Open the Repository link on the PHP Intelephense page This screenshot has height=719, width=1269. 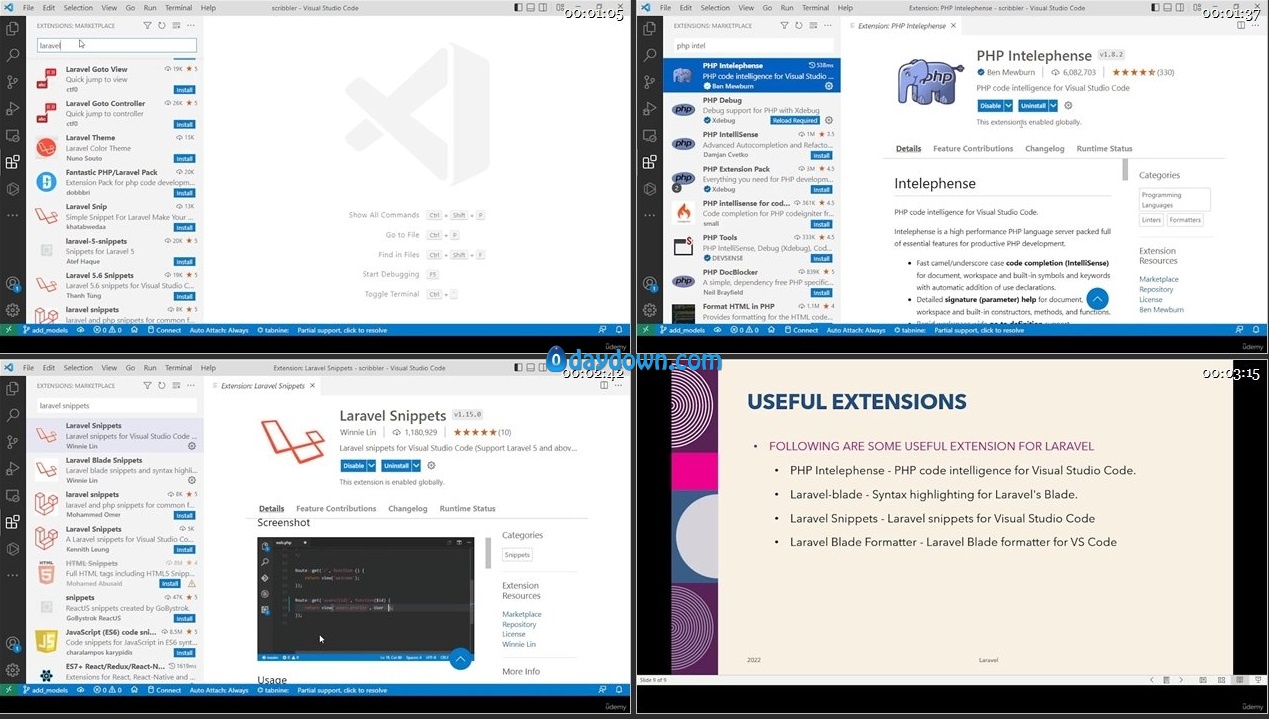[1156, 290]
